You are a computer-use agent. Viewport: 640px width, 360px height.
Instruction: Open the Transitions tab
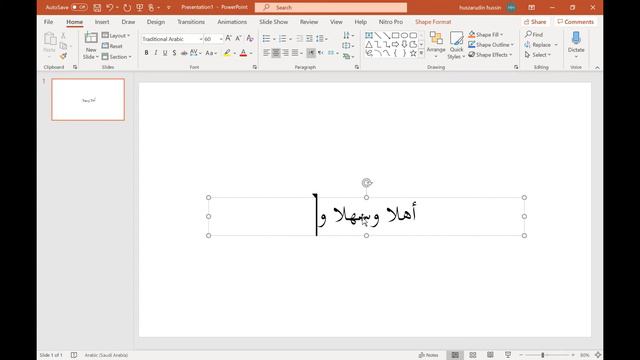(191, 22)
